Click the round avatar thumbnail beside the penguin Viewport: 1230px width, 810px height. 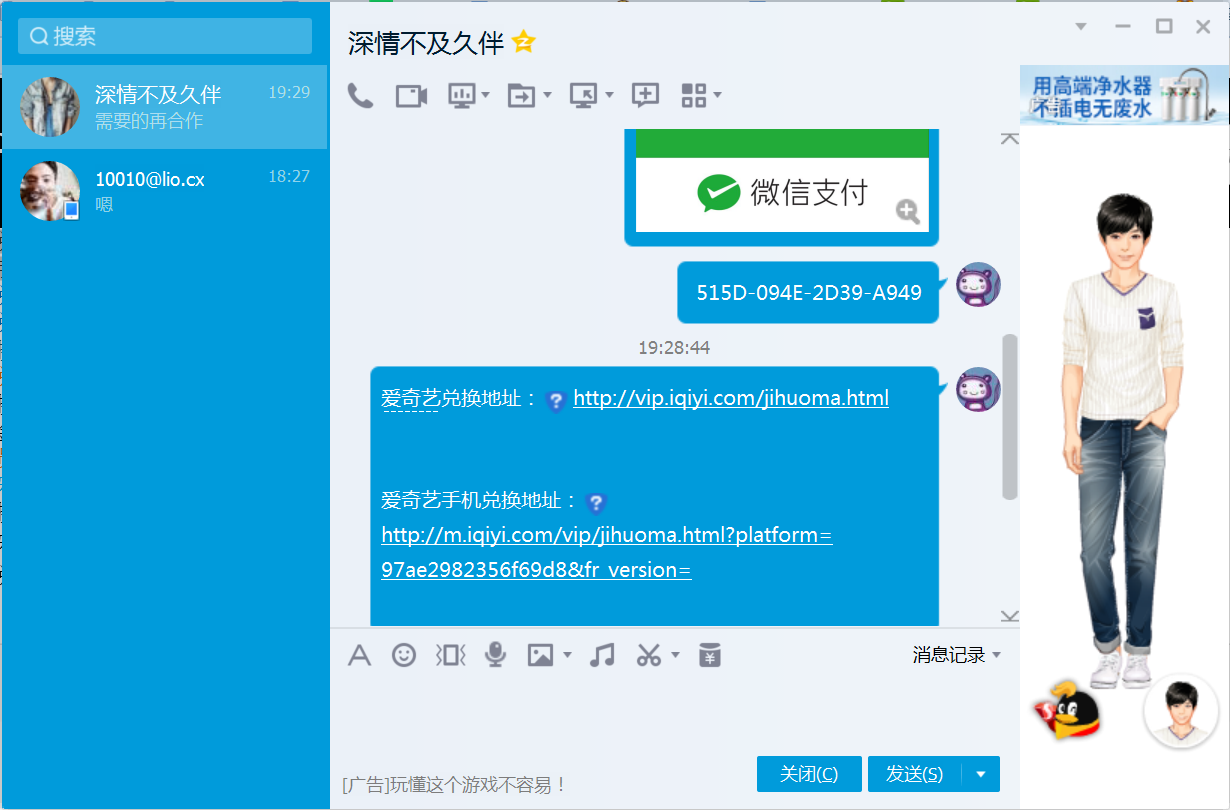(1181, 711)
